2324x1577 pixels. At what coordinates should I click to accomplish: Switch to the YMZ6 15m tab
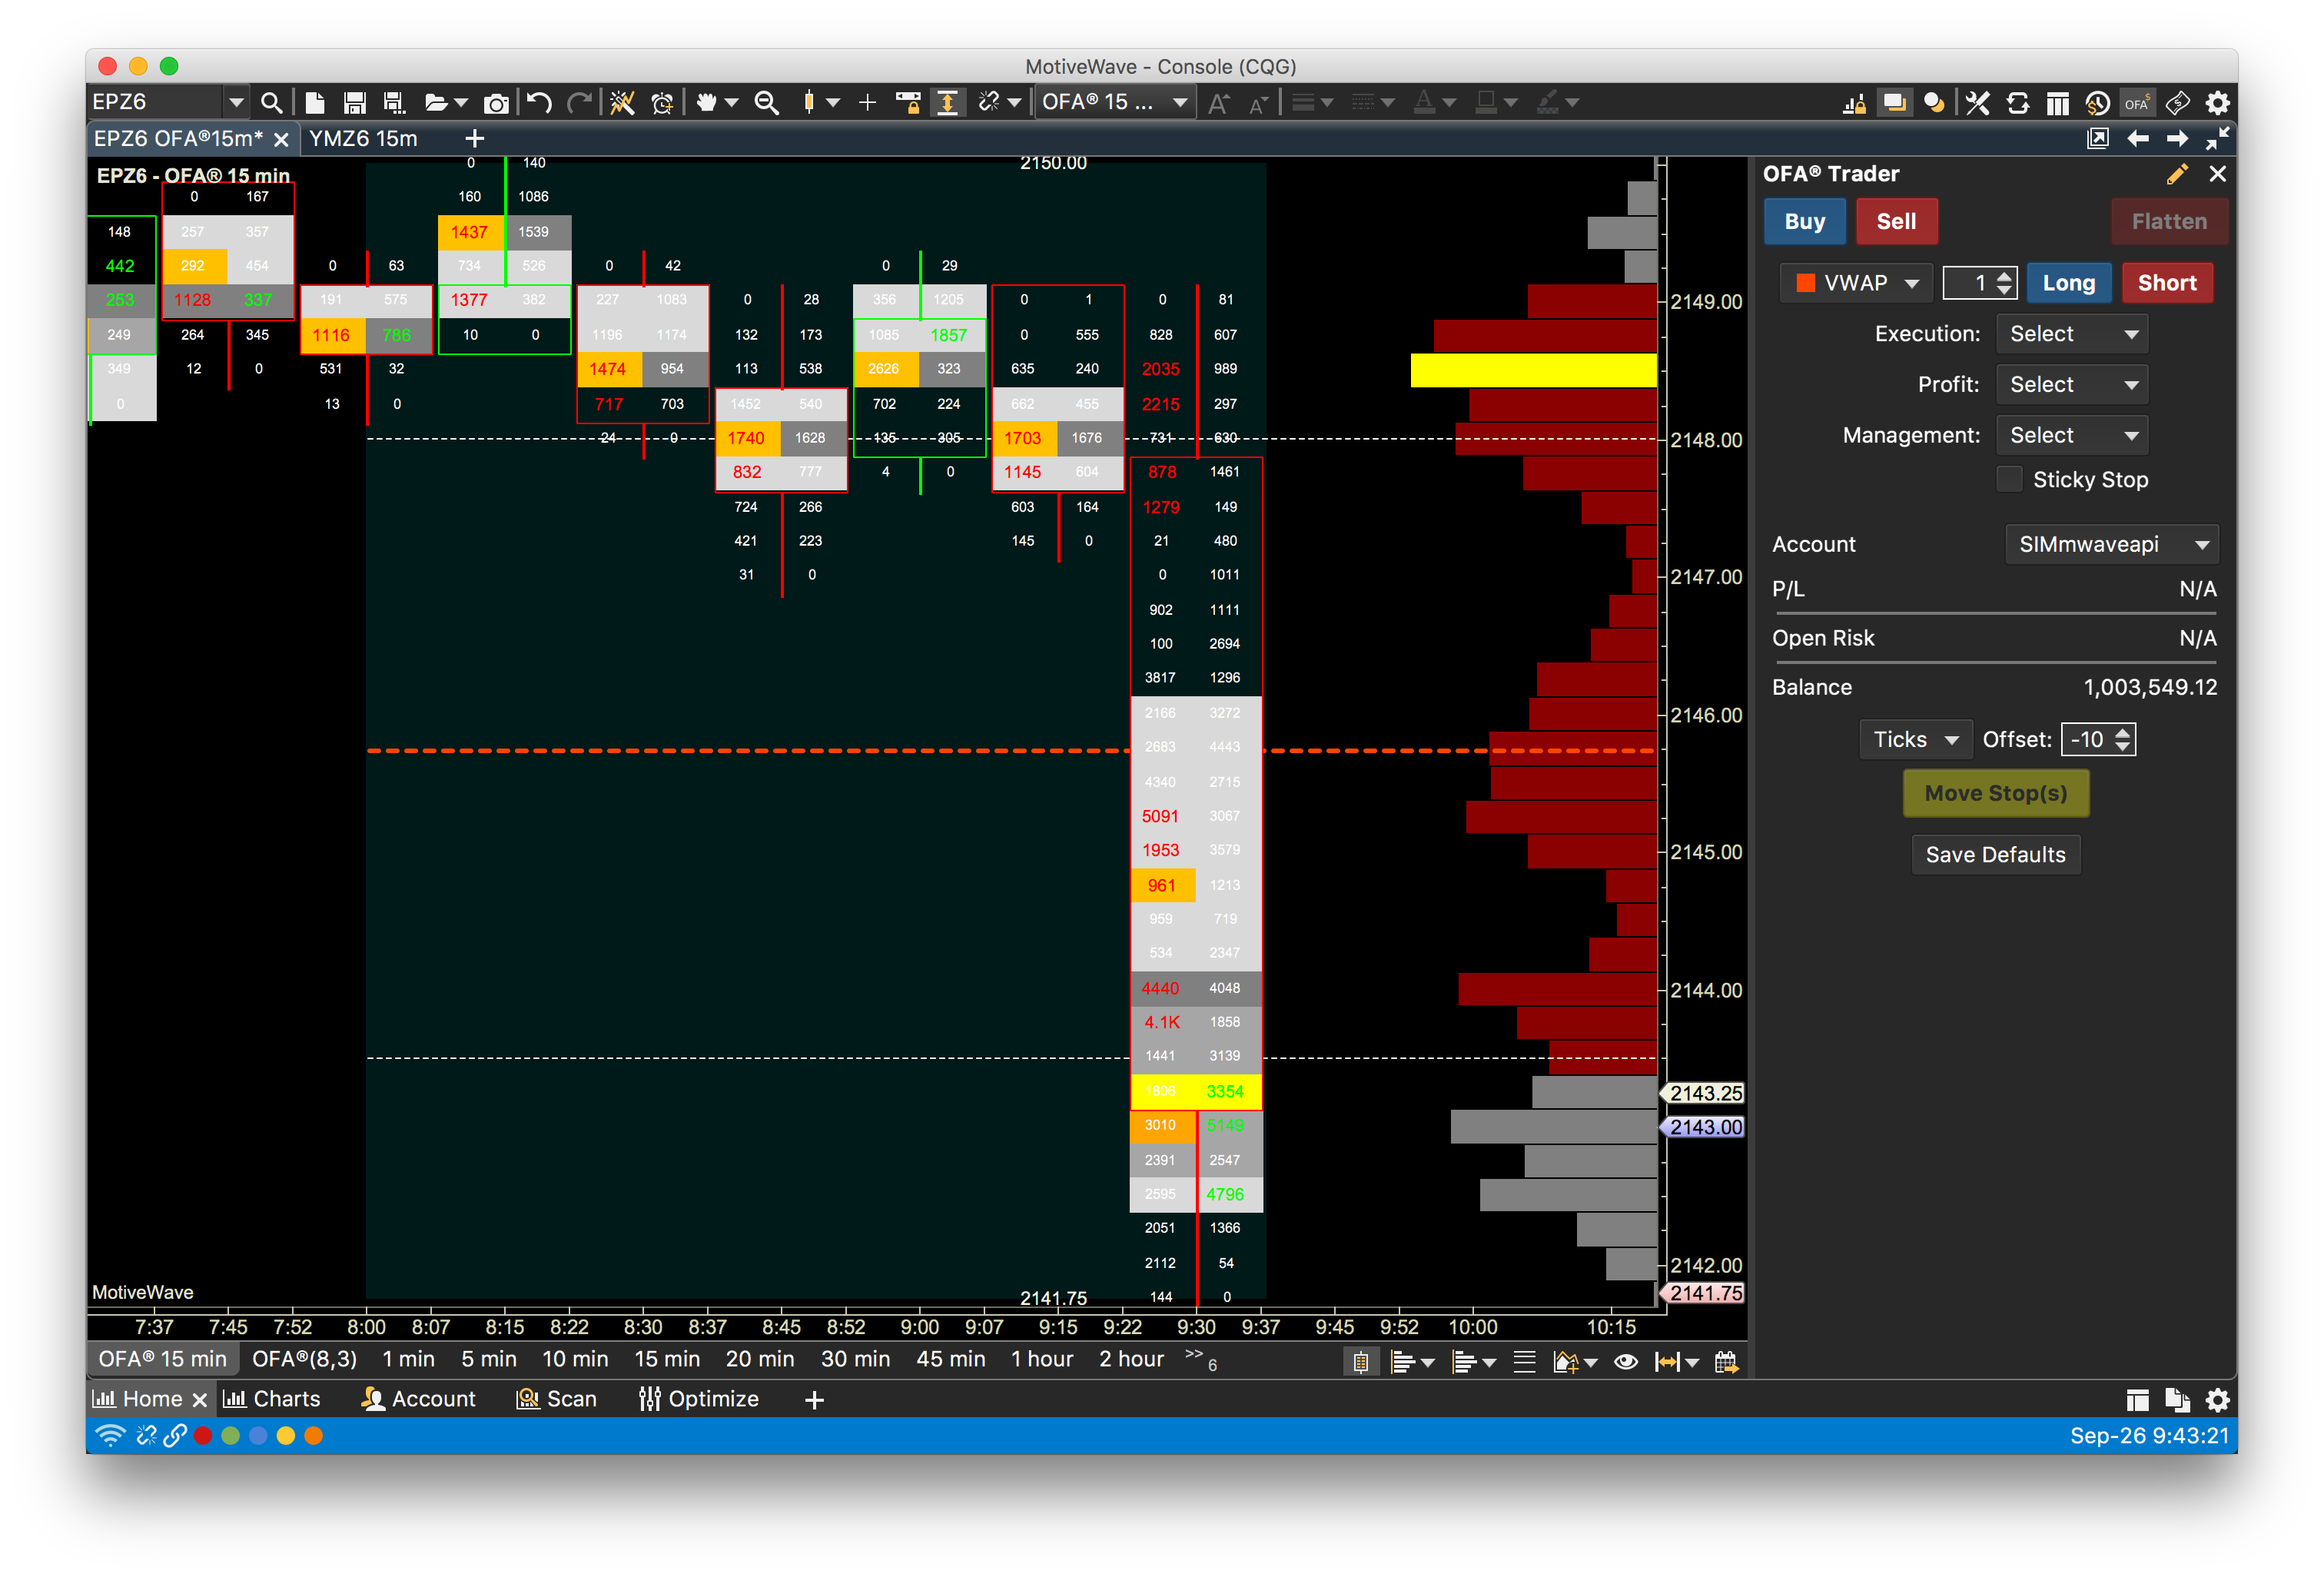(363, 139)
